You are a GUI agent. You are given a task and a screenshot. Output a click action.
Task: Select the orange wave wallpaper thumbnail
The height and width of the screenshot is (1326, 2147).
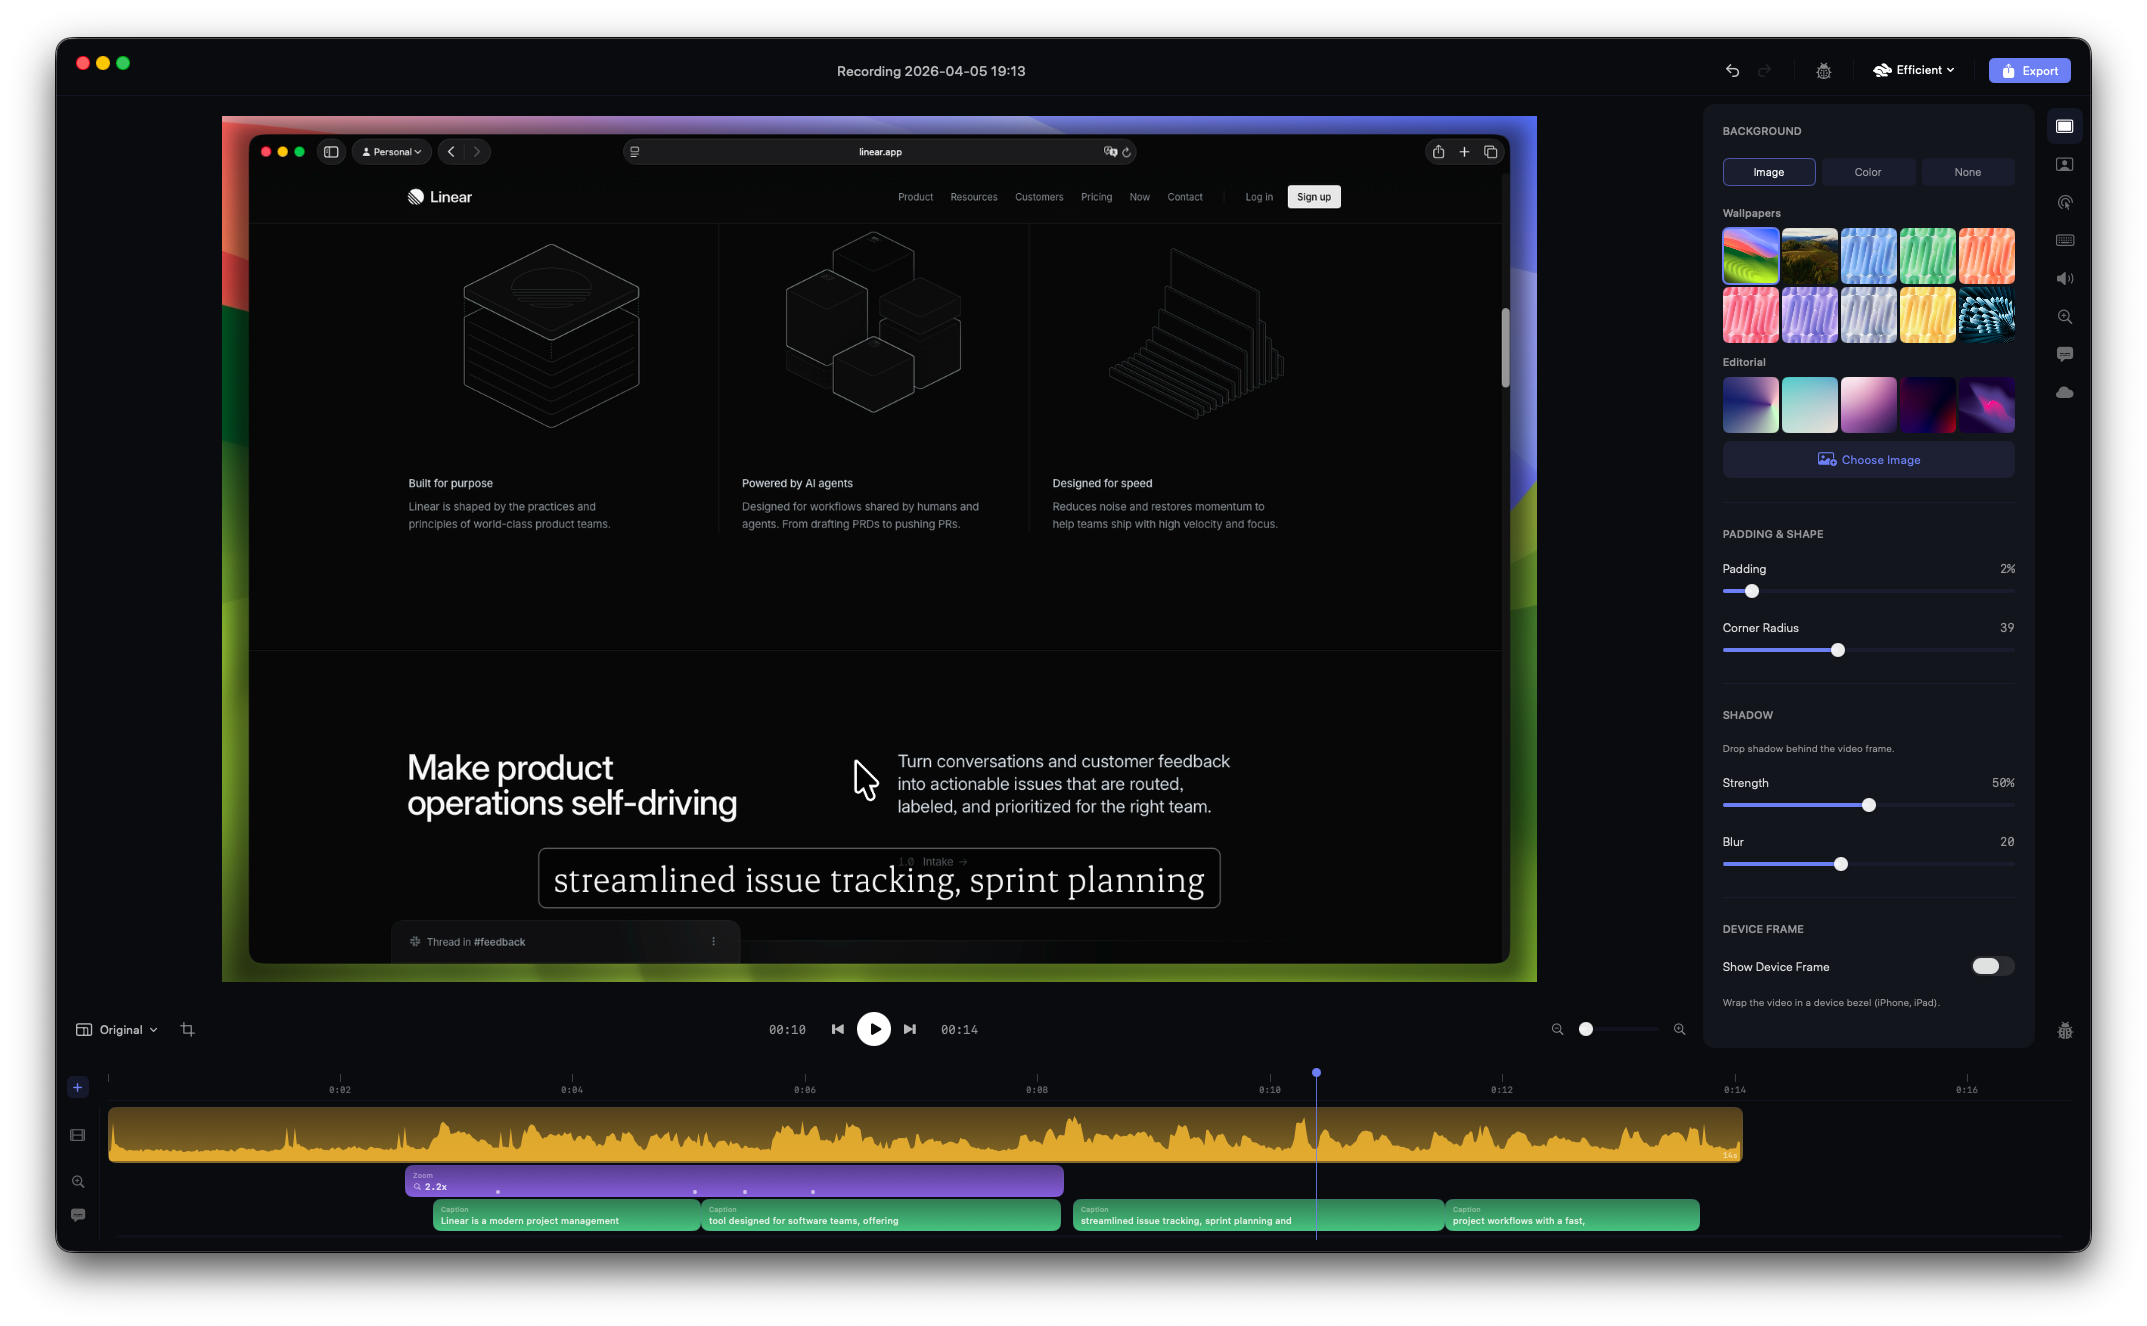1985,256
